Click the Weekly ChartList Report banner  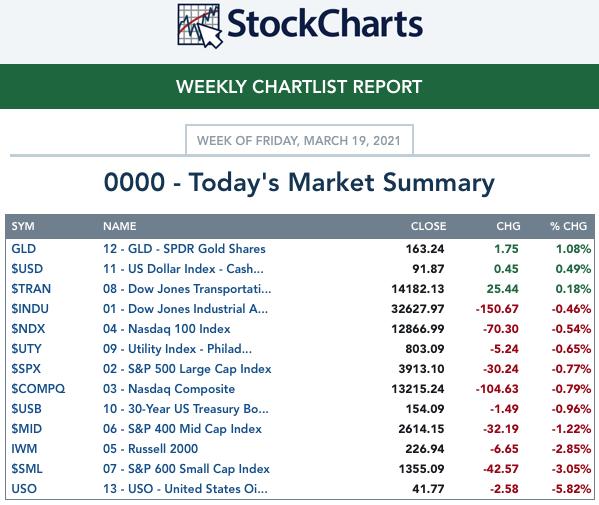coord(299,87)
